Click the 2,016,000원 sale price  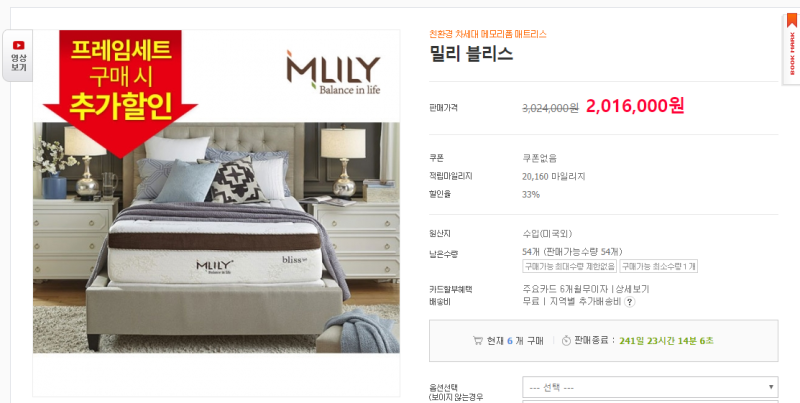coord(635,106)
